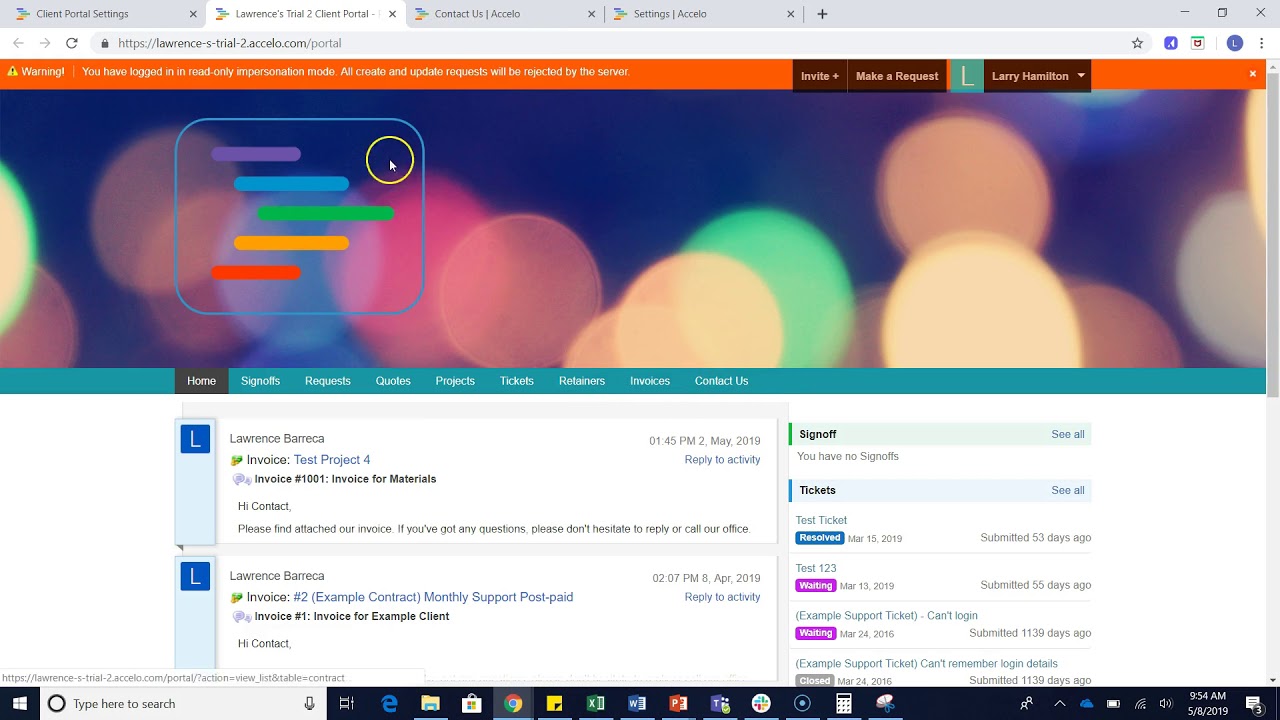Open the Can't login support ticket

coord(886,616)
